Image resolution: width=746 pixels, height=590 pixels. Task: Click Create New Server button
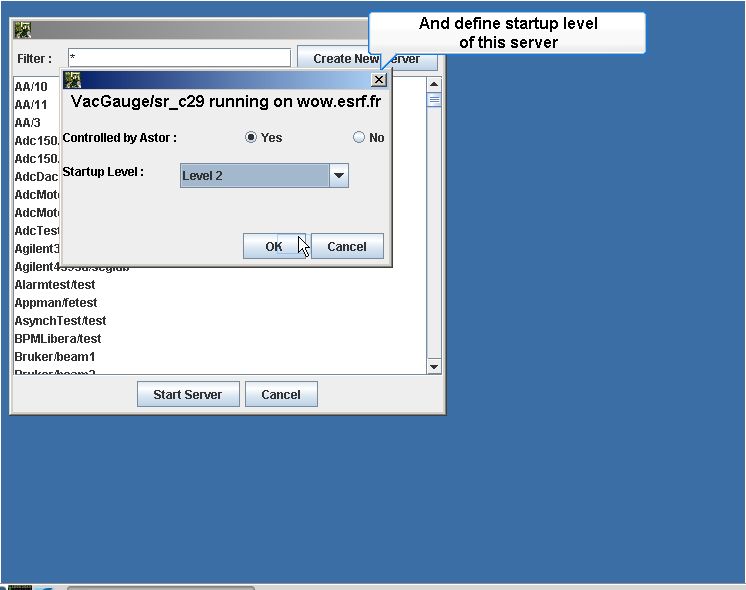click(x=367, y=59)
